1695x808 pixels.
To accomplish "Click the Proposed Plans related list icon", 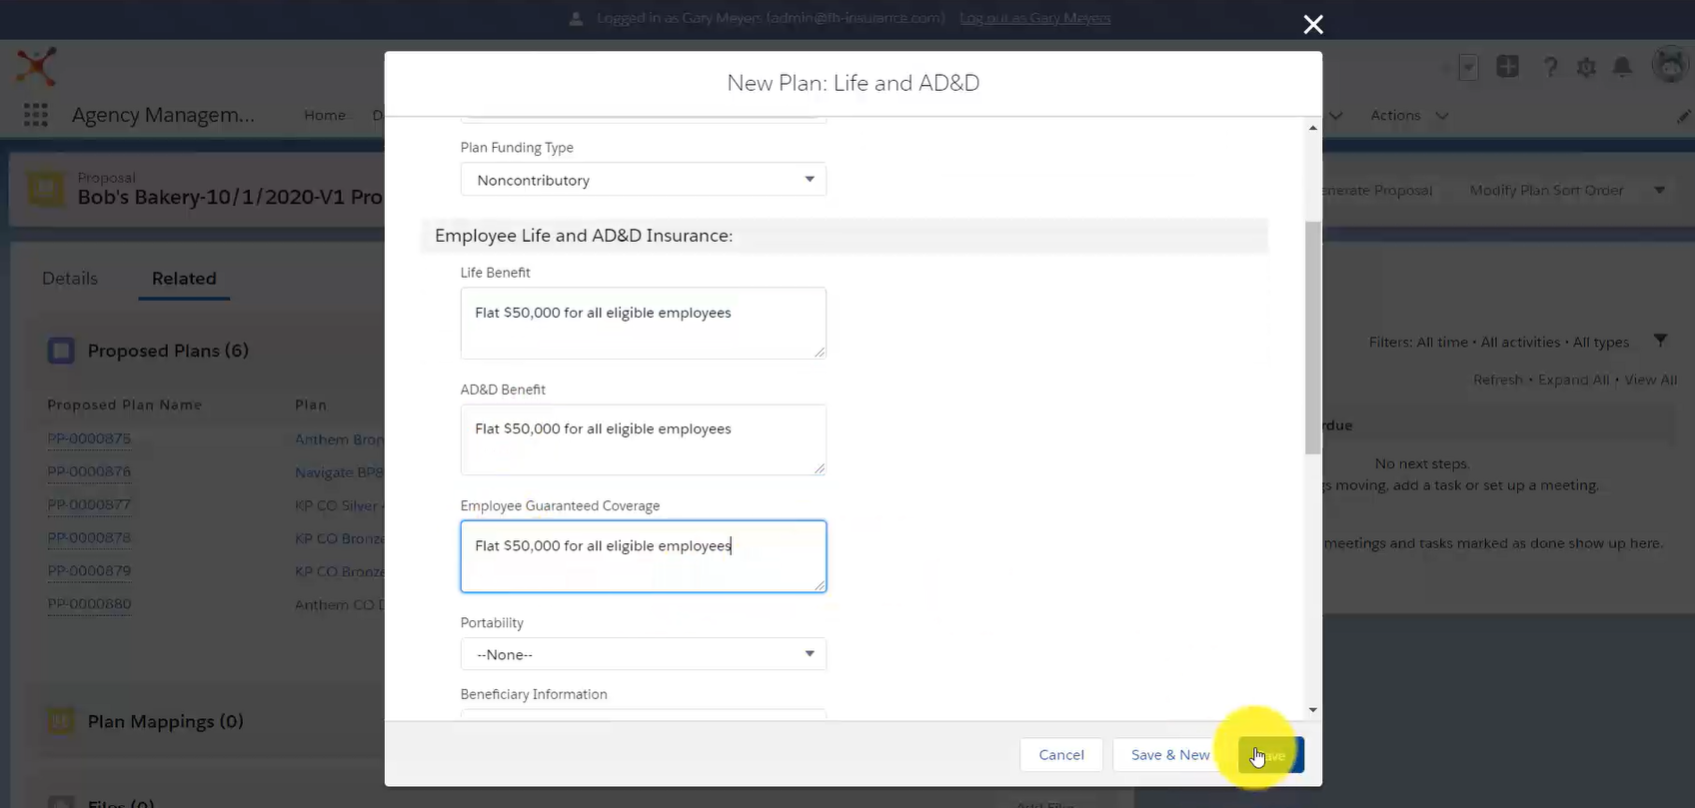I will click(61, 351).
